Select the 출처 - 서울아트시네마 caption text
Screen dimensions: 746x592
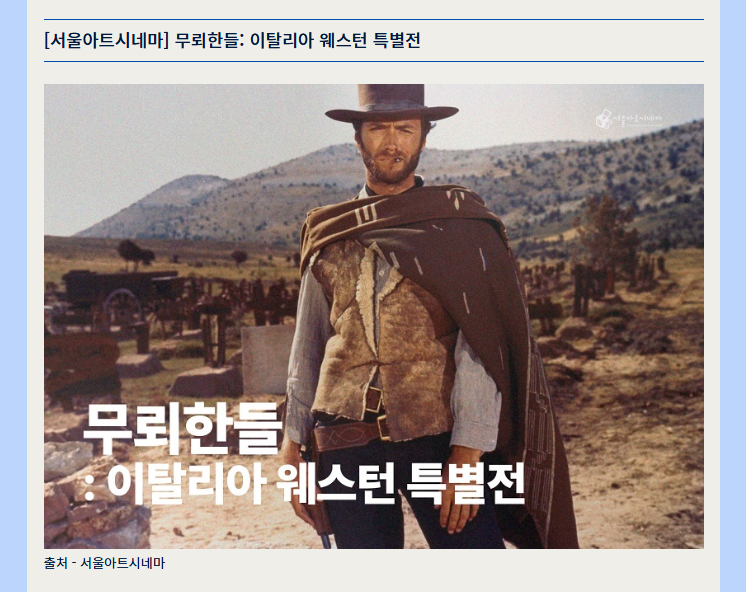coord(105,563)
